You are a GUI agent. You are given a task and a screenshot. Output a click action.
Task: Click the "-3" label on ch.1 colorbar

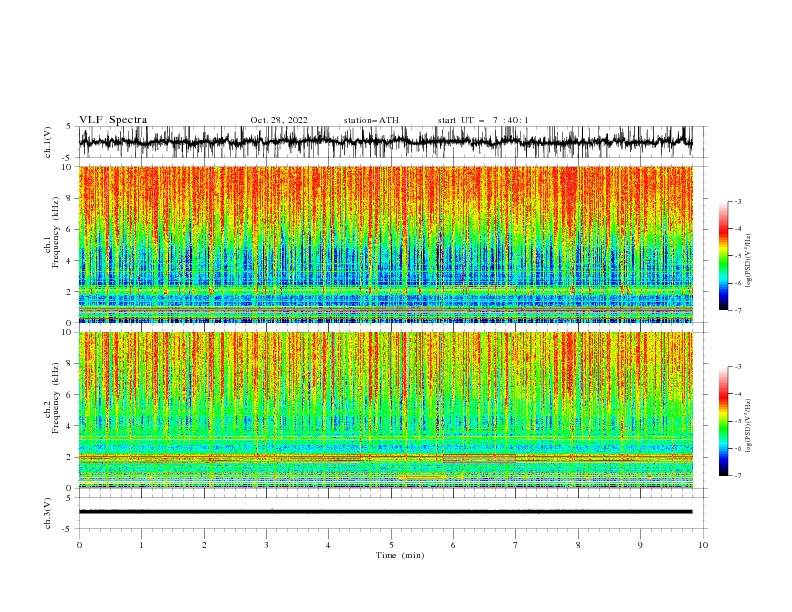pos(737,201)
